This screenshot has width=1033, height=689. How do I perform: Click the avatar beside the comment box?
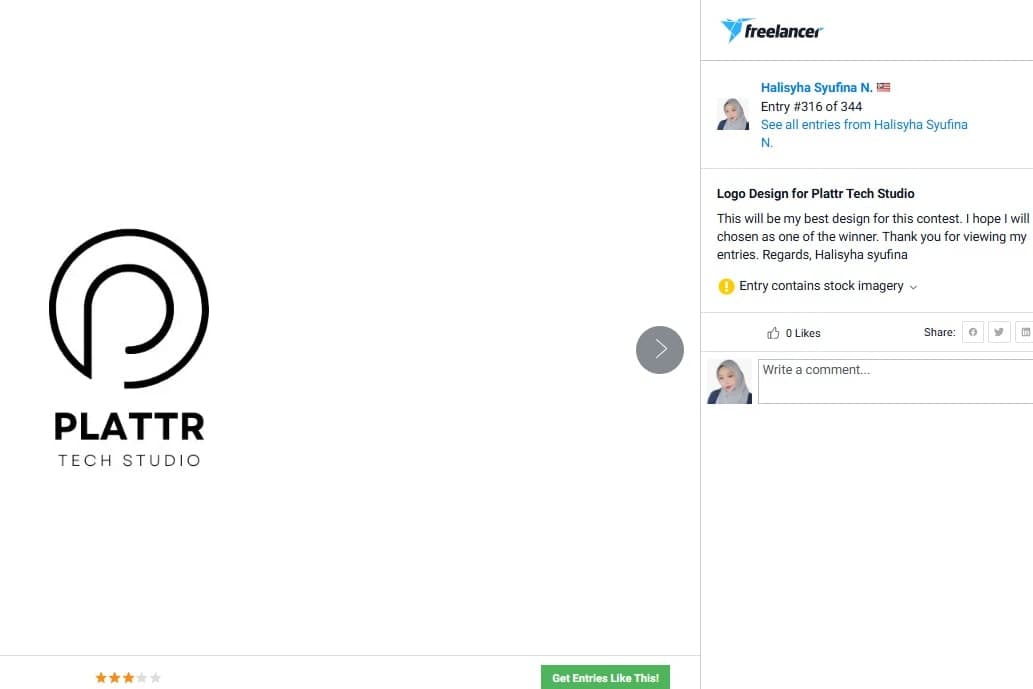729,381
